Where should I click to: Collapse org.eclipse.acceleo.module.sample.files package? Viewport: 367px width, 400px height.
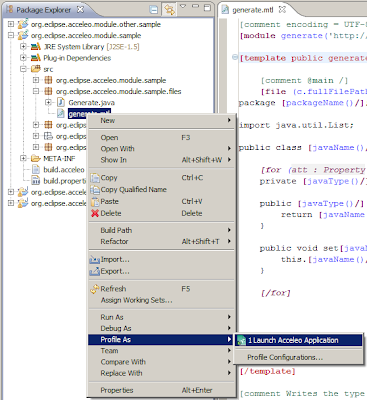click(x=36, y=91)
